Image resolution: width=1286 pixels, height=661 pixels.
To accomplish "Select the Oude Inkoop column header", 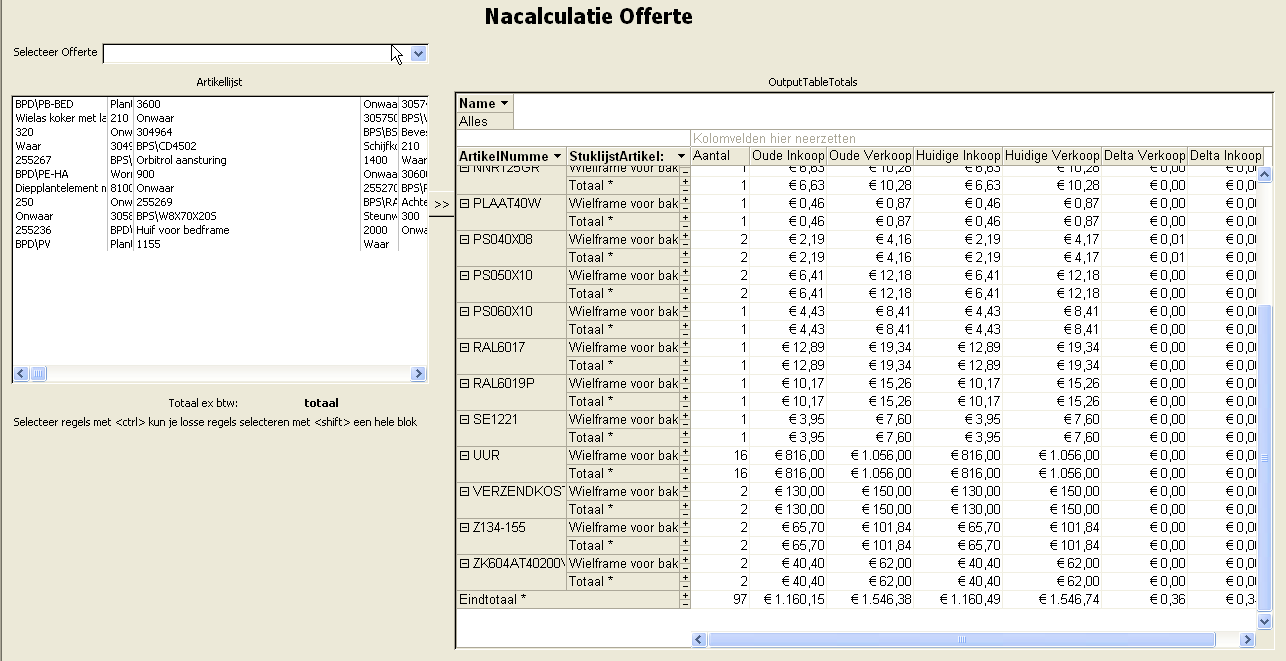I will 788,156.
